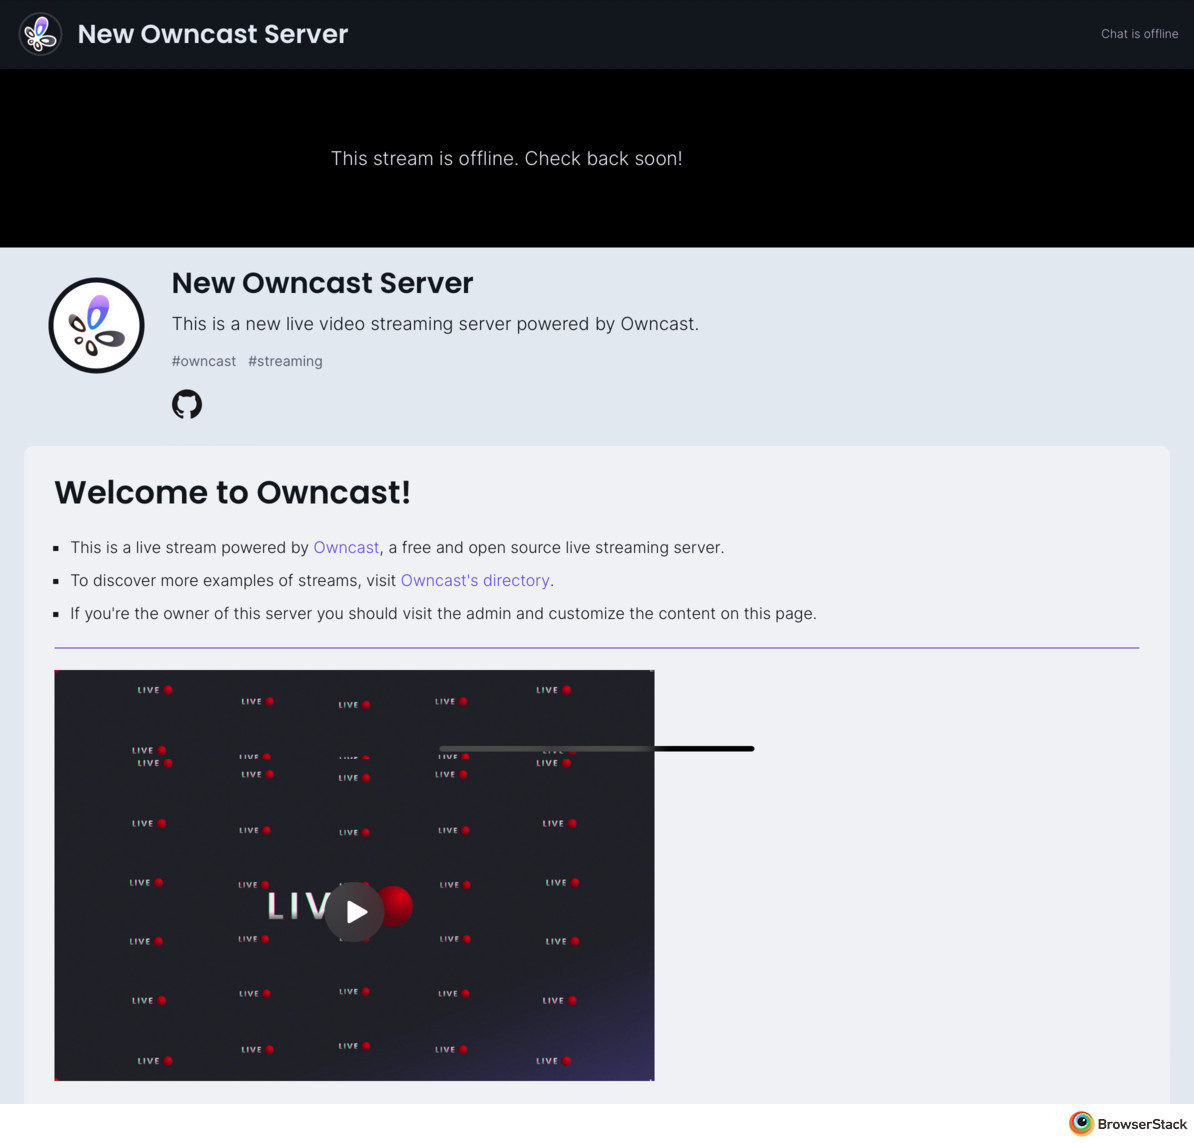Click the BrowserStack logo icon
The width and height of the screenshot is (1194, 1143).
[1081, 1123]
